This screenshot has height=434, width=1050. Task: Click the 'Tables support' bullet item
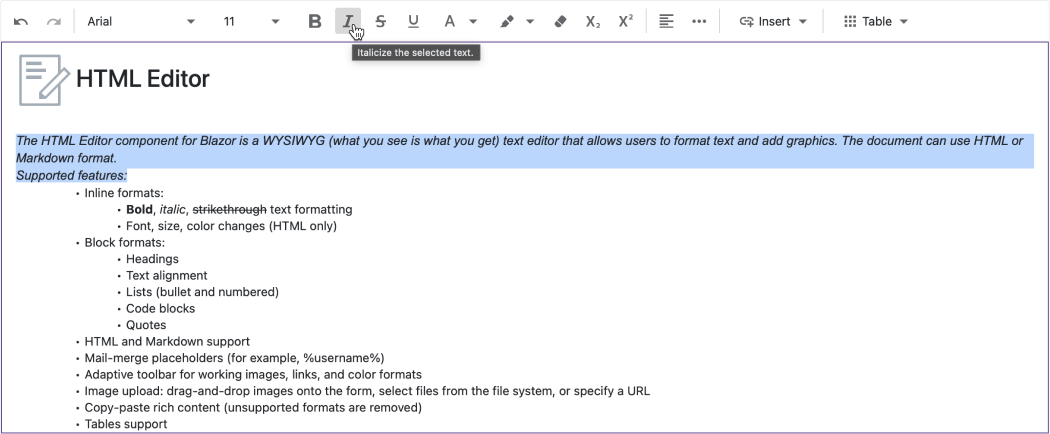(126, 424)
